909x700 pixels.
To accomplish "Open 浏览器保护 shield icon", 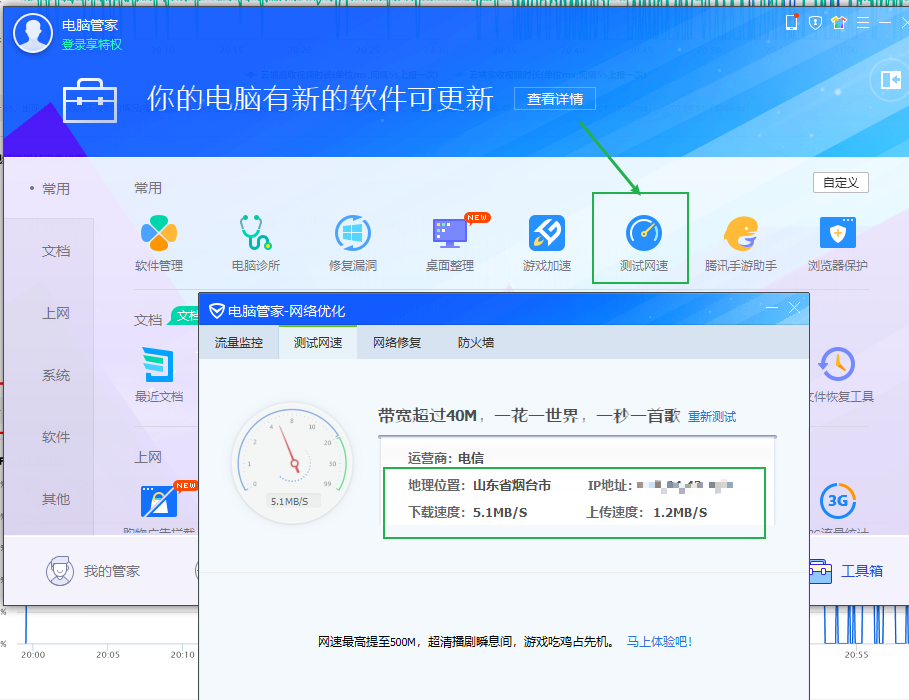I will (838, 233).
